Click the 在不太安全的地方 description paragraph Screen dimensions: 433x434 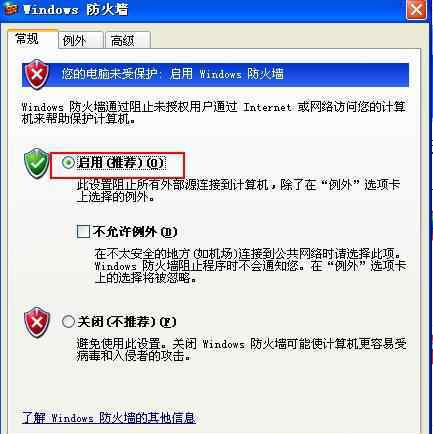pos(251,266)
